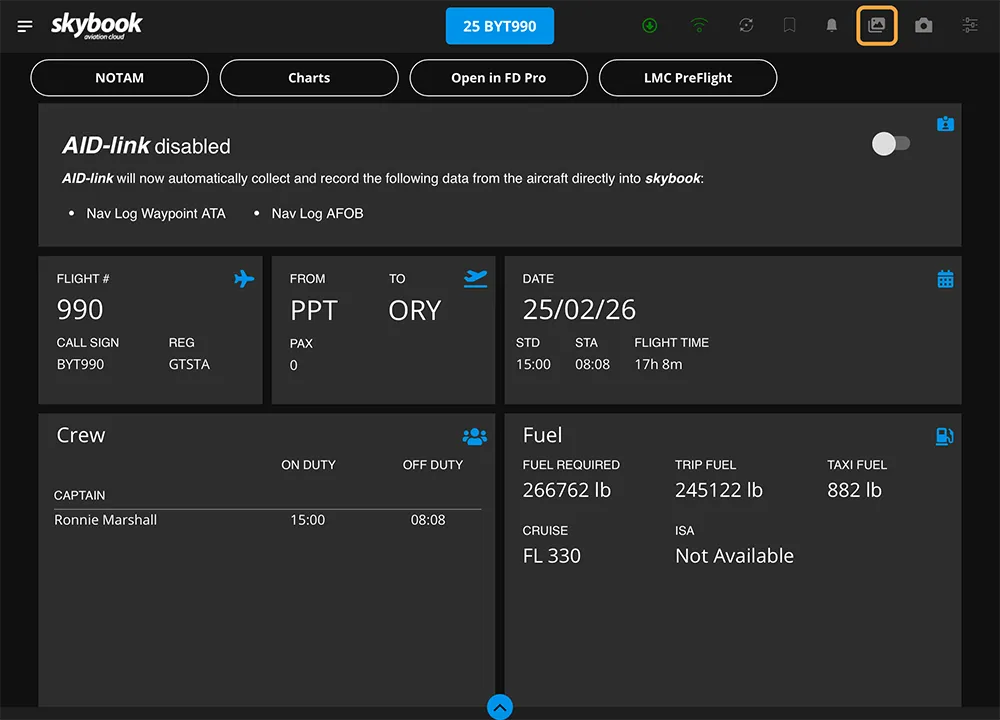Viewport: 1000px width, 720px height.
Task: Open the settings sliders icon
Action: click(x=970, y=26)
